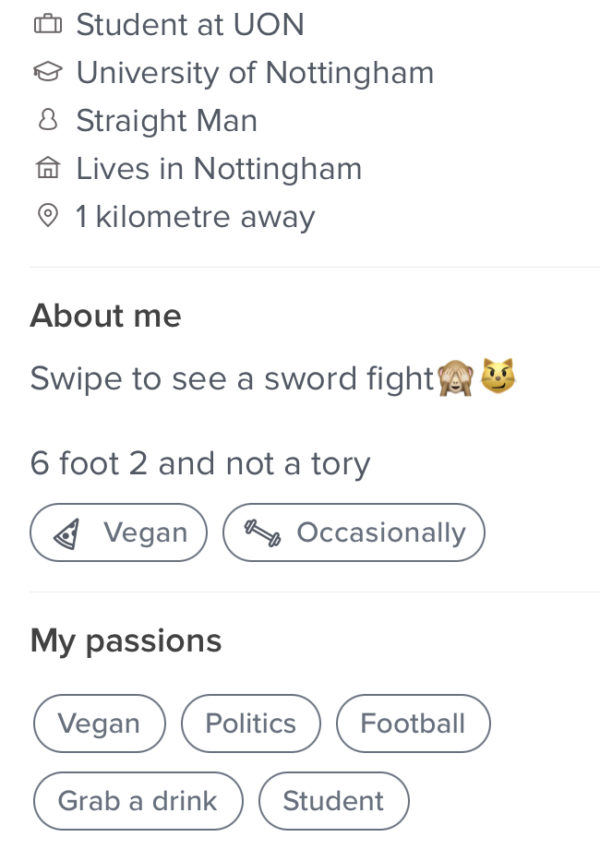Click the Student at UON text

(190, 25)
